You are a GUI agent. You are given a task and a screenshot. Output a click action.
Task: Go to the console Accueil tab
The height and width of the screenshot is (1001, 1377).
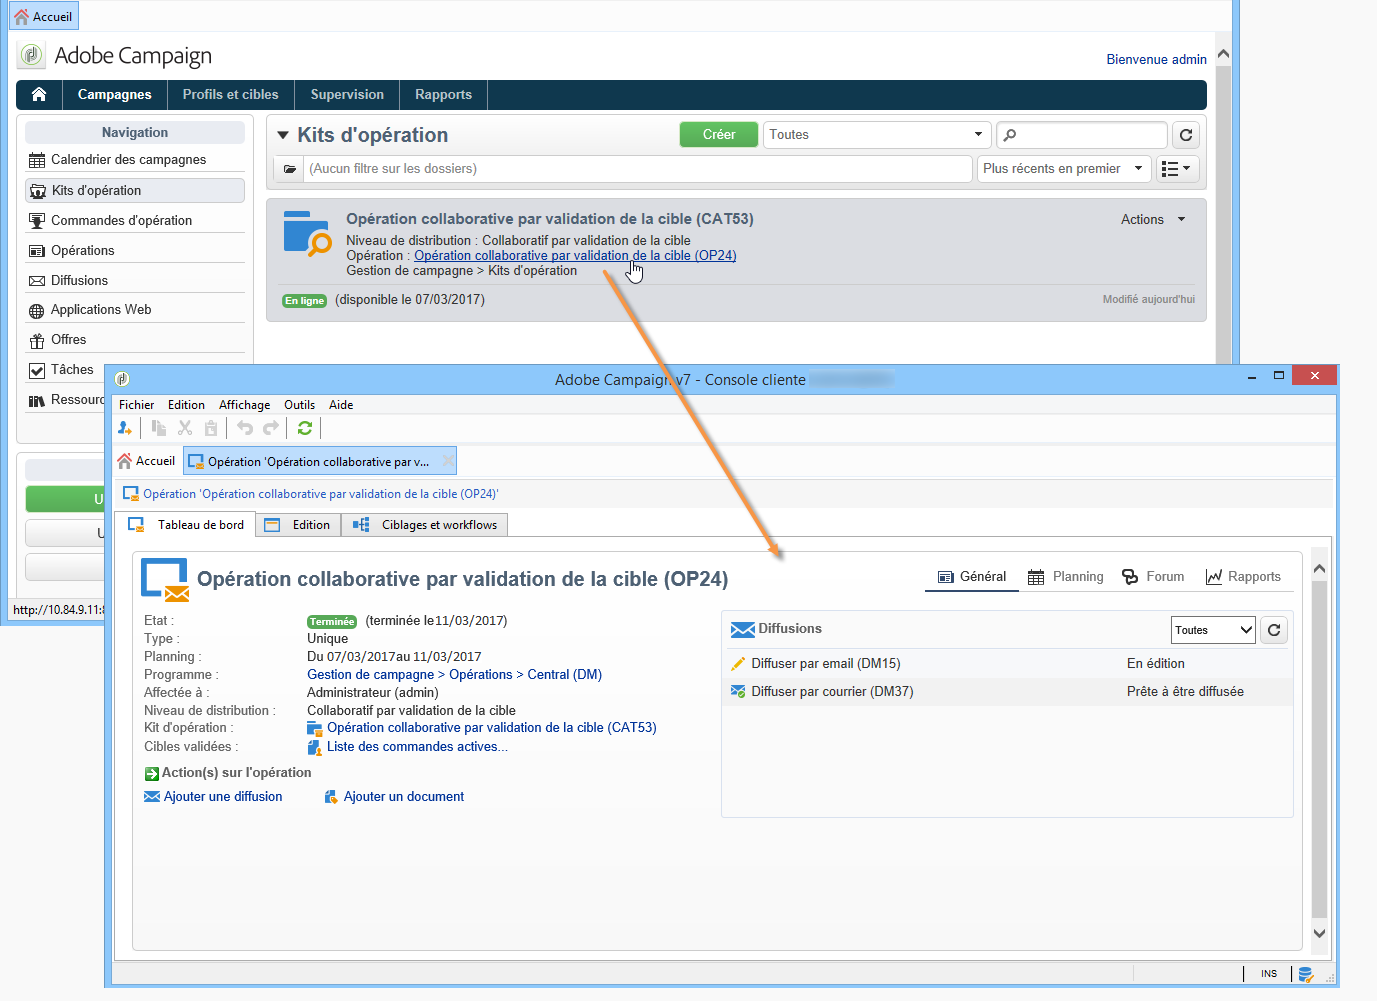tap(147, 461)
